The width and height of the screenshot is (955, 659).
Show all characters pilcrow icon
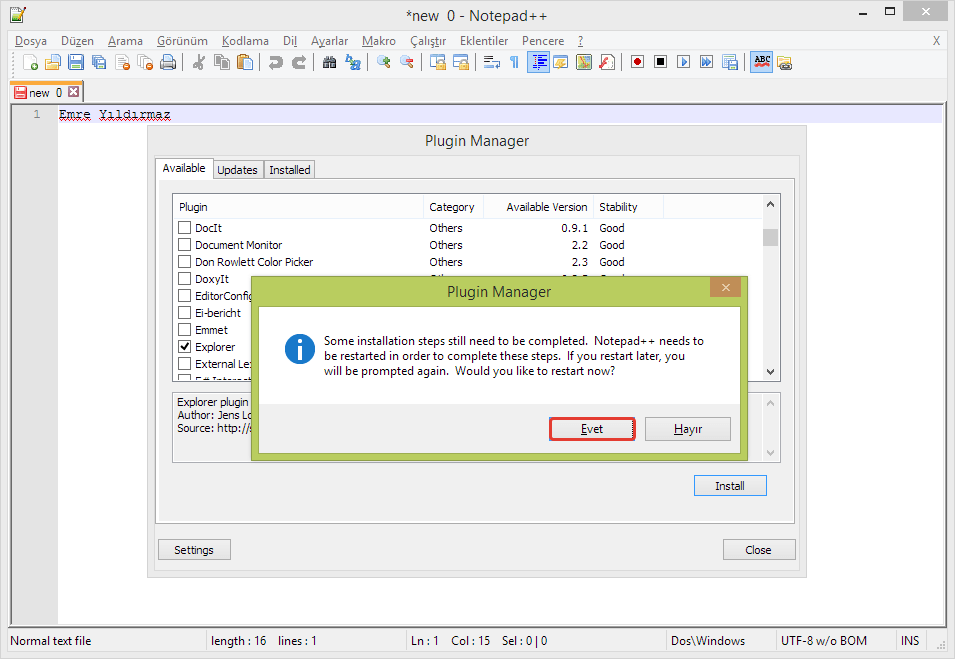[x=514, y=62]
